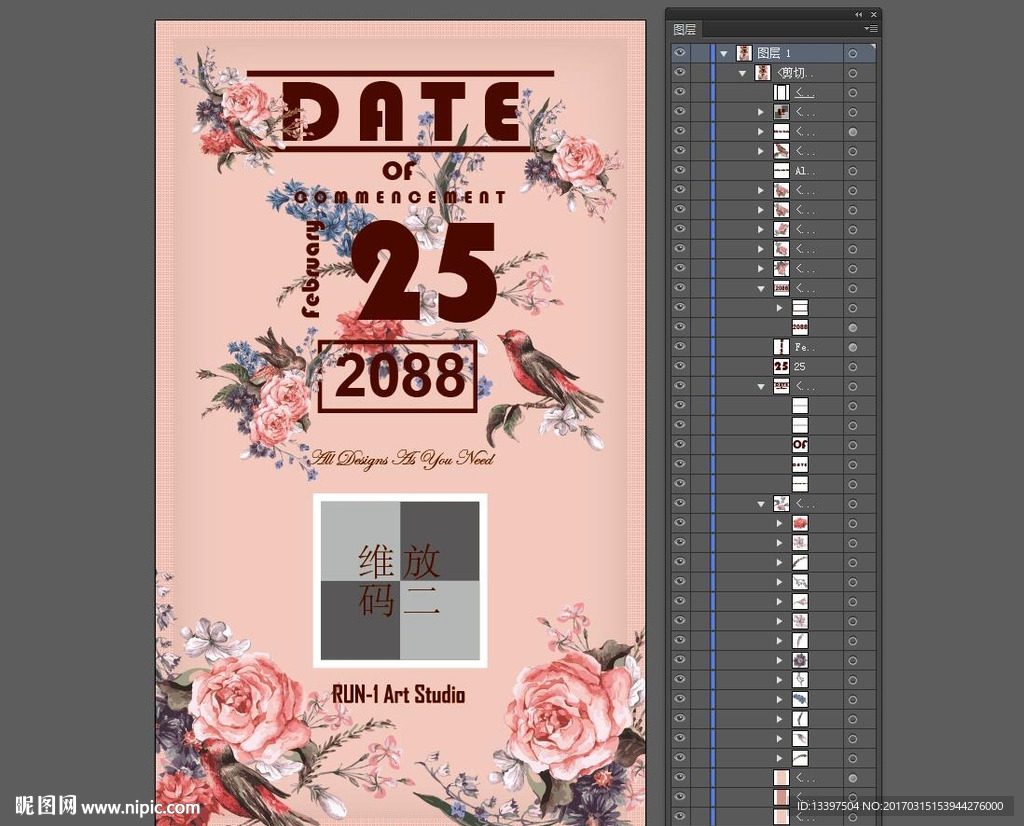Collapse 图层 1 with its disclosure triangle

pyautogui.click(x=724, y=53)
